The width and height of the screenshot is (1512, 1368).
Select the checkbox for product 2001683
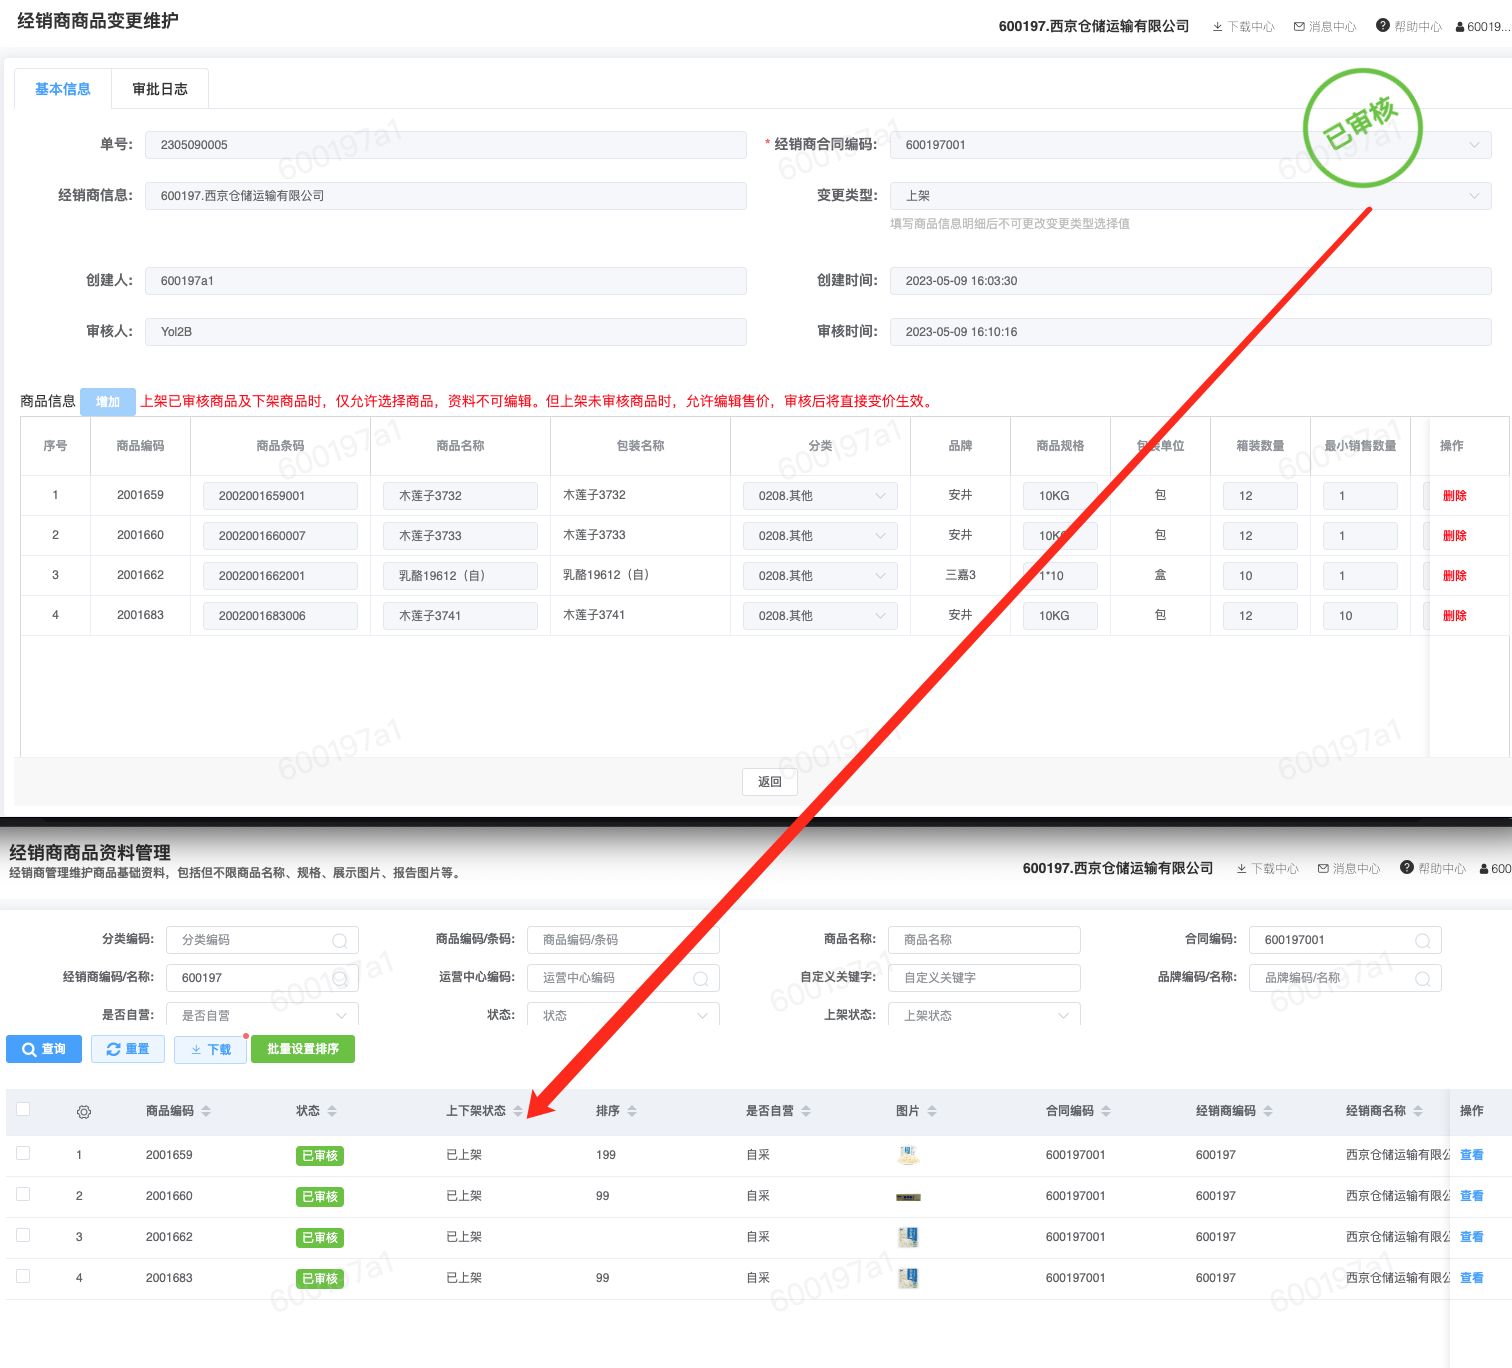click(x=23, y=1276)
